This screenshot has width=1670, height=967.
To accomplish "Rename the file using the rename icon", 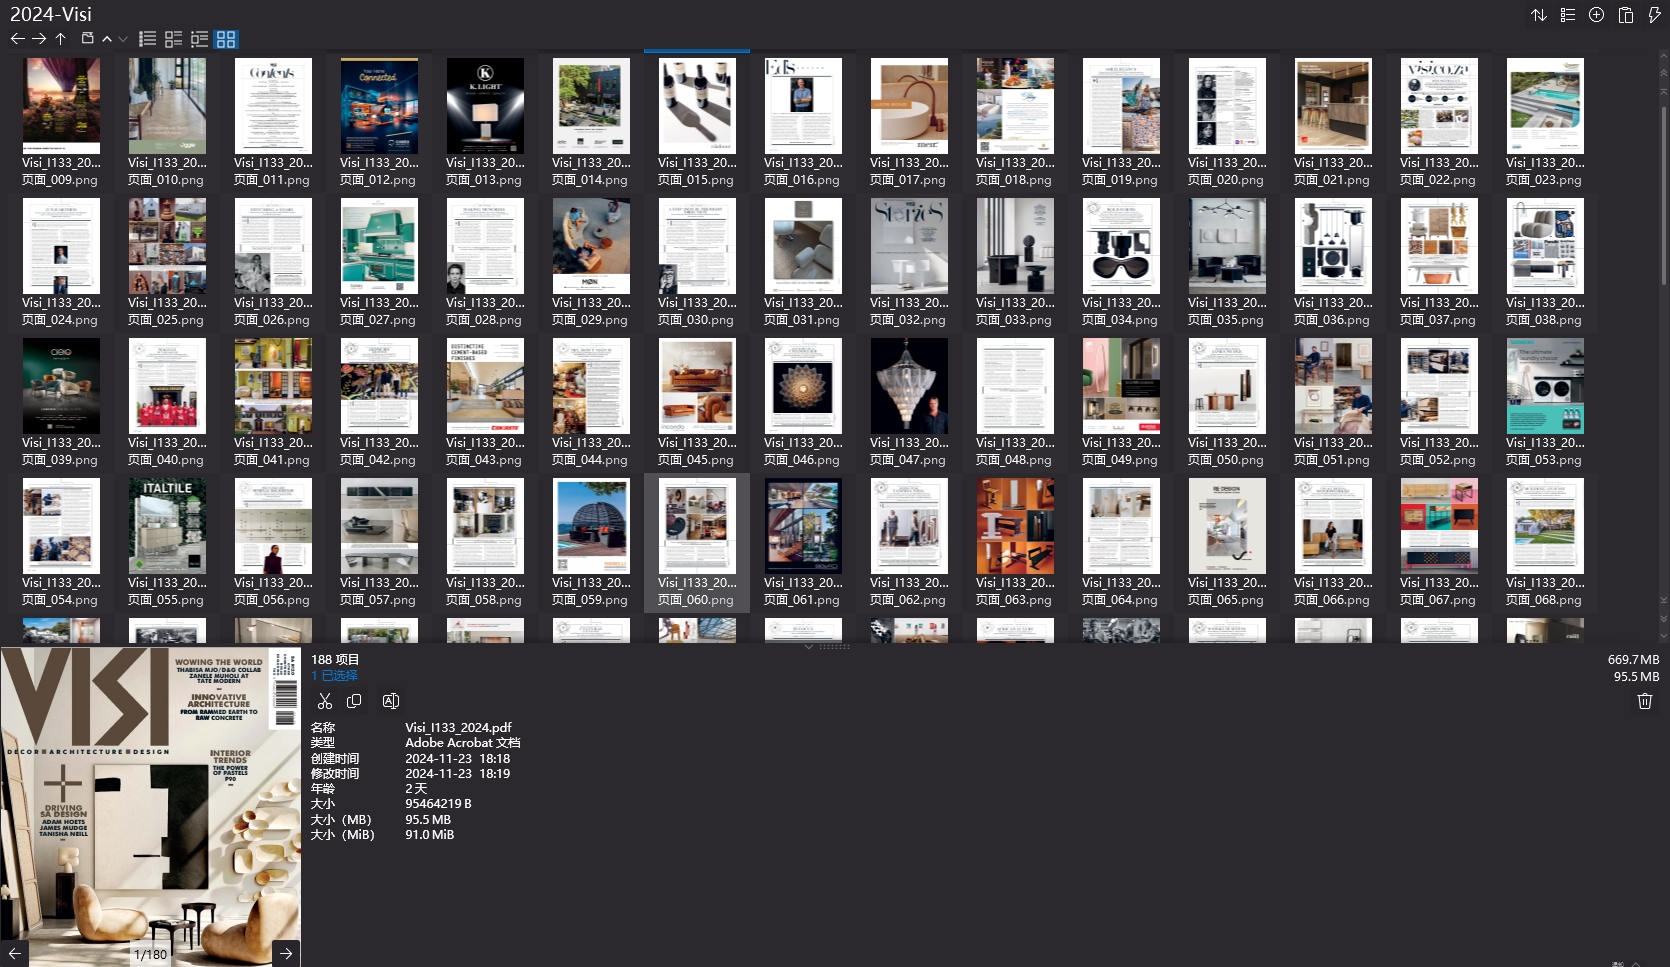I will (x=390, y=701).
